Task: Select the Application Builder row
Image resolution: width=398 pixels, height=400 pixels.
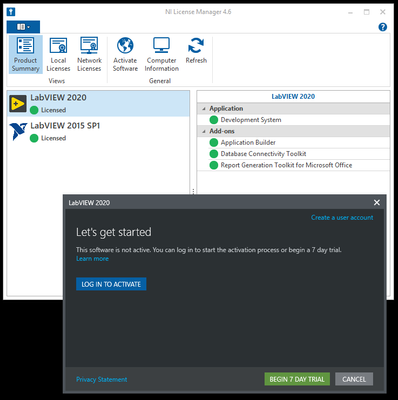Action: tap(293, 143)
